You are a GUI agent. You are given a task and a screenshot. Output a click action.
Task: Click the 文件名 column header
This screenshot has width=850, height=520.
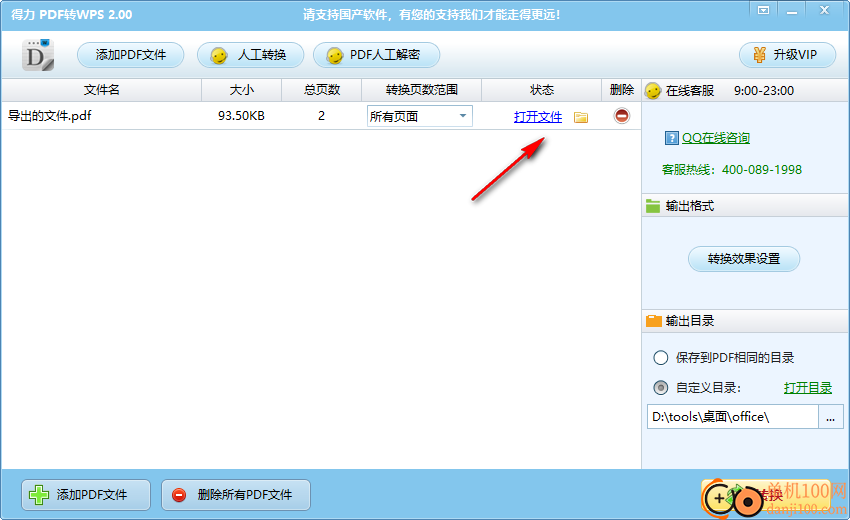pyautogui.click(x=101, y=90)
